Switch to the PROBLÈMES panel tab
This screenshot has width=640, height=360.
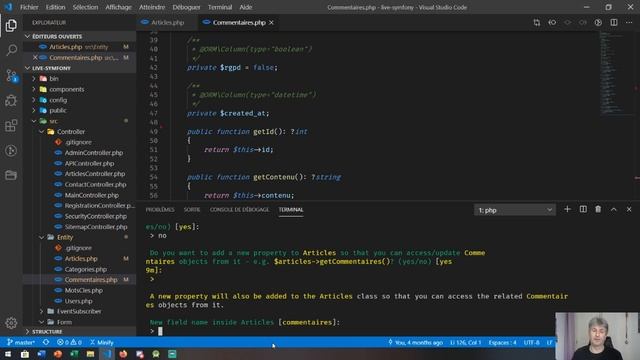[160, 210]
